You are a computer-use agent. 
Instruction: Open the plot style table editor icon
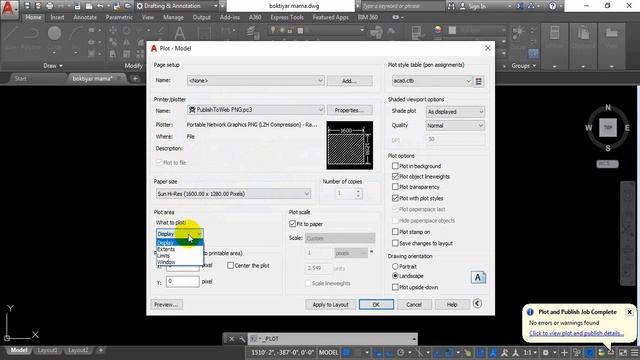coord(478,81)
